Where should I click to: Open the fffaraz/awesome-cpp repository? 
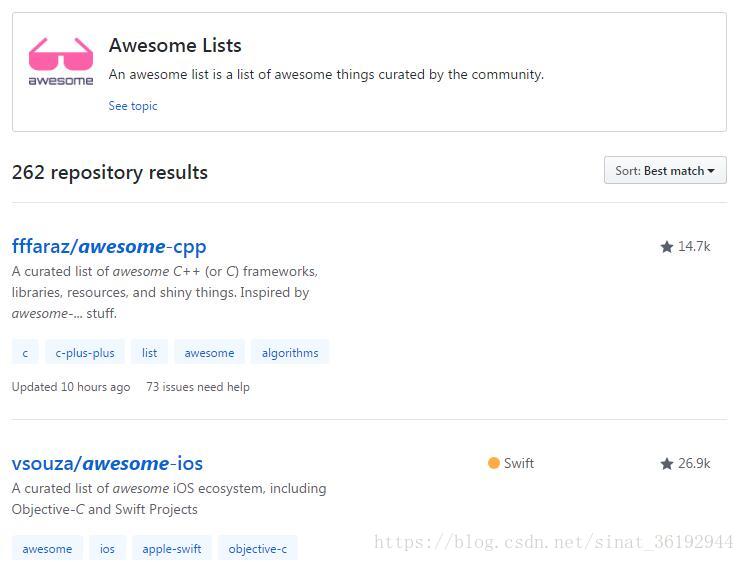point(109,246)
